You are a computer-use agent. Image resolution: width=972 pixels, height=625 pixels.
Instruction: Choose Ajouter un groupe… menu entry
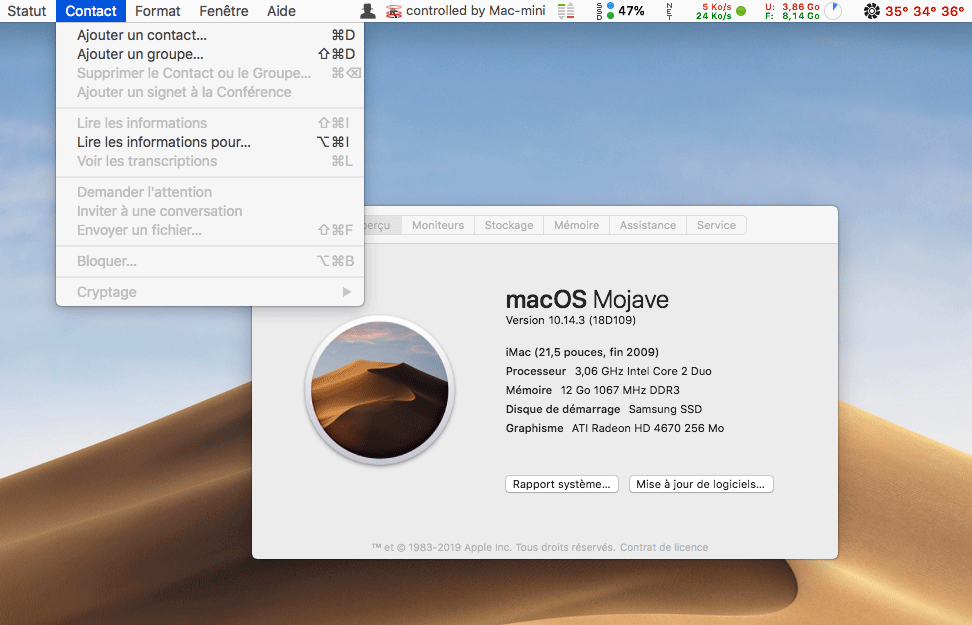coord(210,55)
